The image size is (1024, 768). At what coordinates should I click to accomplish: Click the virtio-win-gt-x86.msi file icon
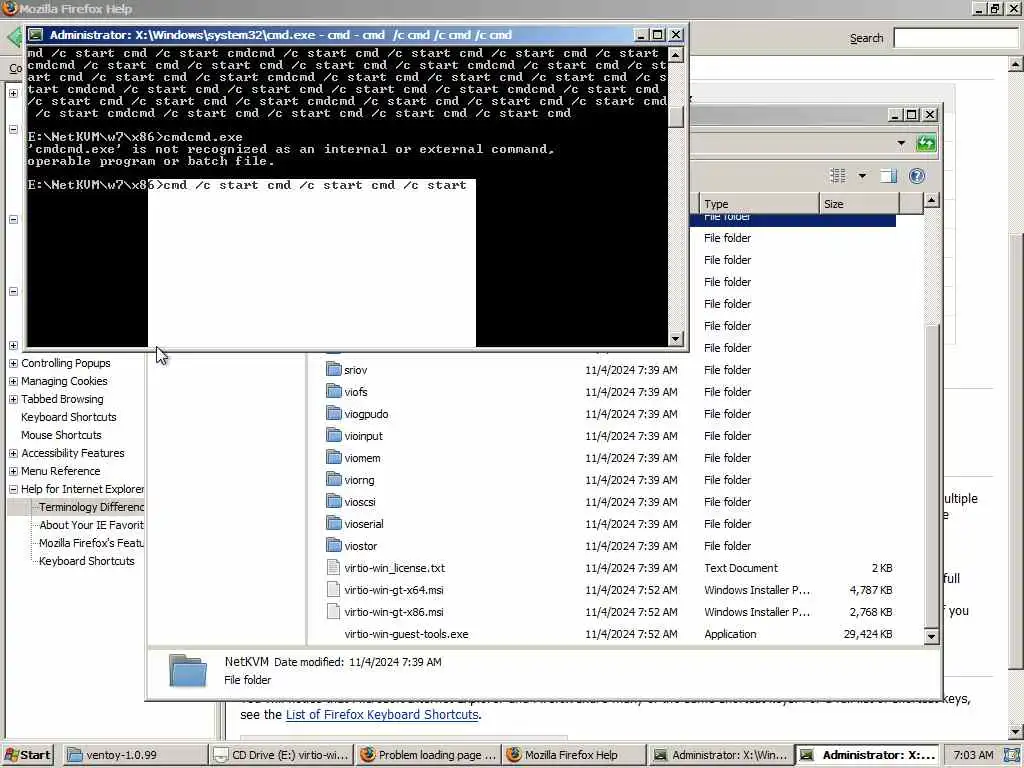tap(334, 612)
